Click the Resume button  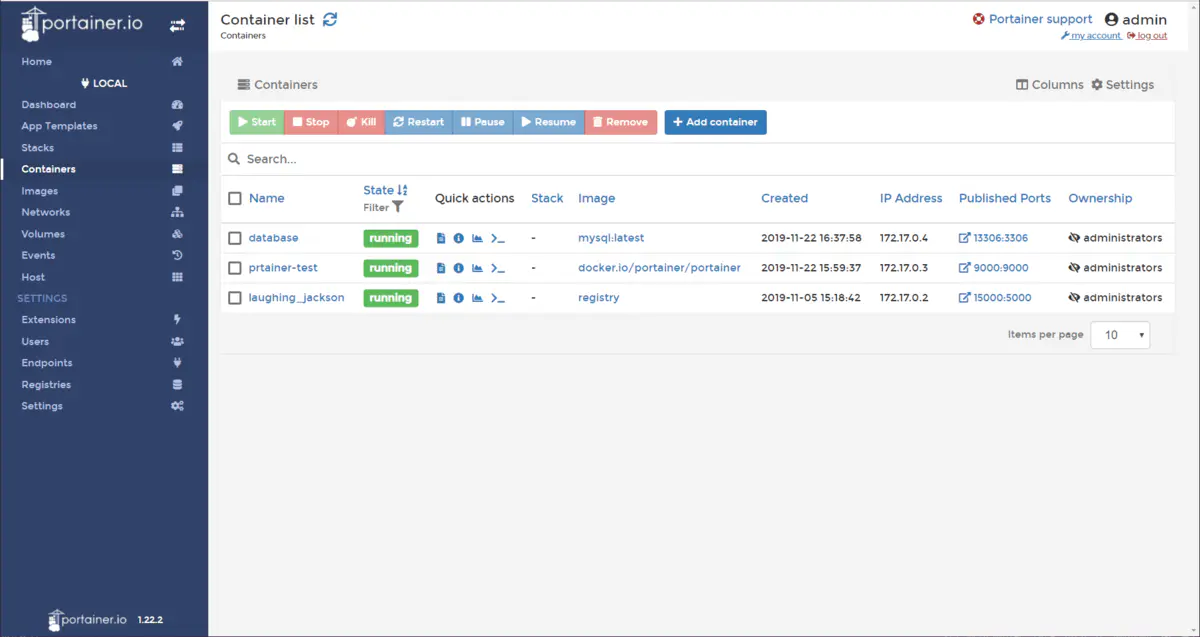(x=549, y=122)
